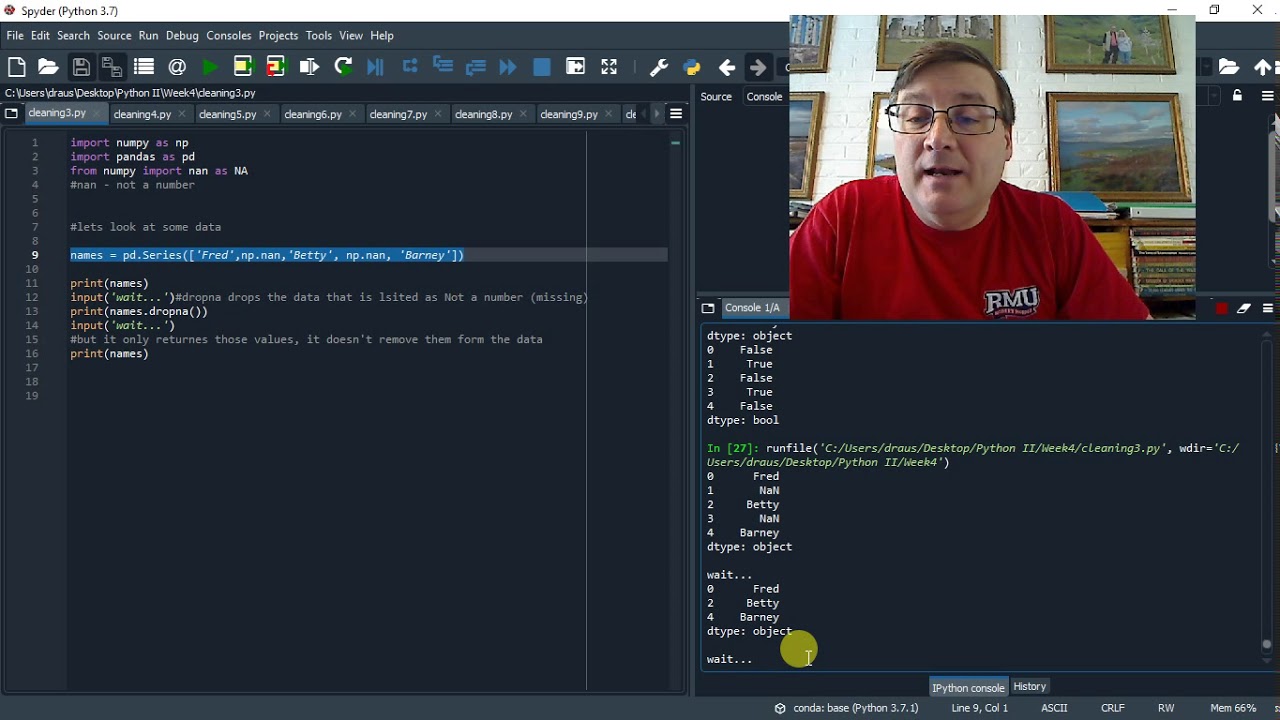This screenshot has width=1280, height=720.
Task: Click debugger step return icon
Action: tap(476, 67)
